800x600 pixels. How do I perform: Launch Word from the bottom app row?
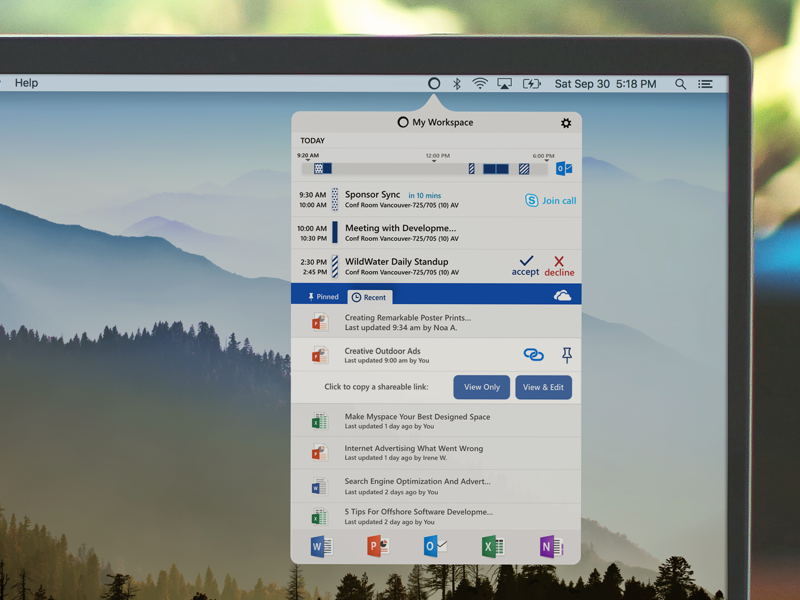coord(321,546)
